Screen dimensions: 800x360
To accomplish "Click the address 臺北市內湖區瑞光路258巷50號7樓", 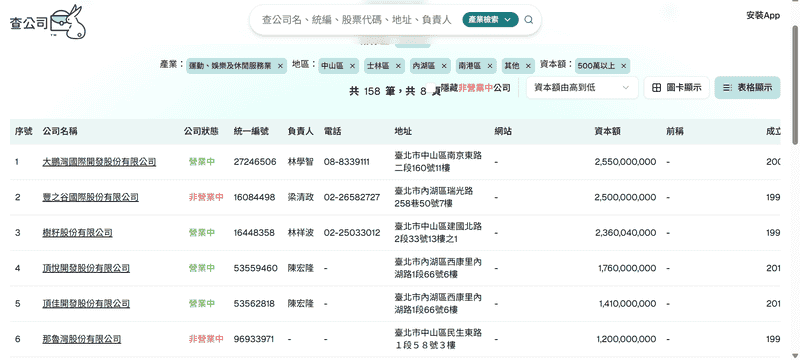I will [x=434, y=197].
